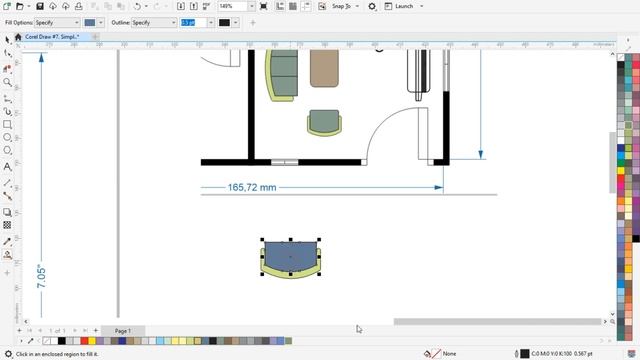Image resolution: width=640 pixels, height=360 pixels.
Task: Select the Rectangle tool
Action: pos(7,124)
